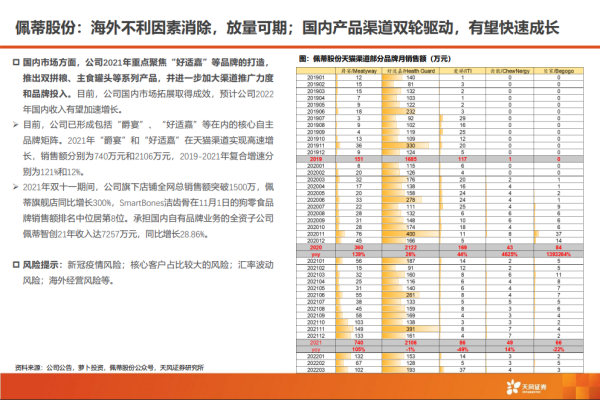Click the red 2021 annual total row label
This screenshot has height=400, width=600.
316,343
